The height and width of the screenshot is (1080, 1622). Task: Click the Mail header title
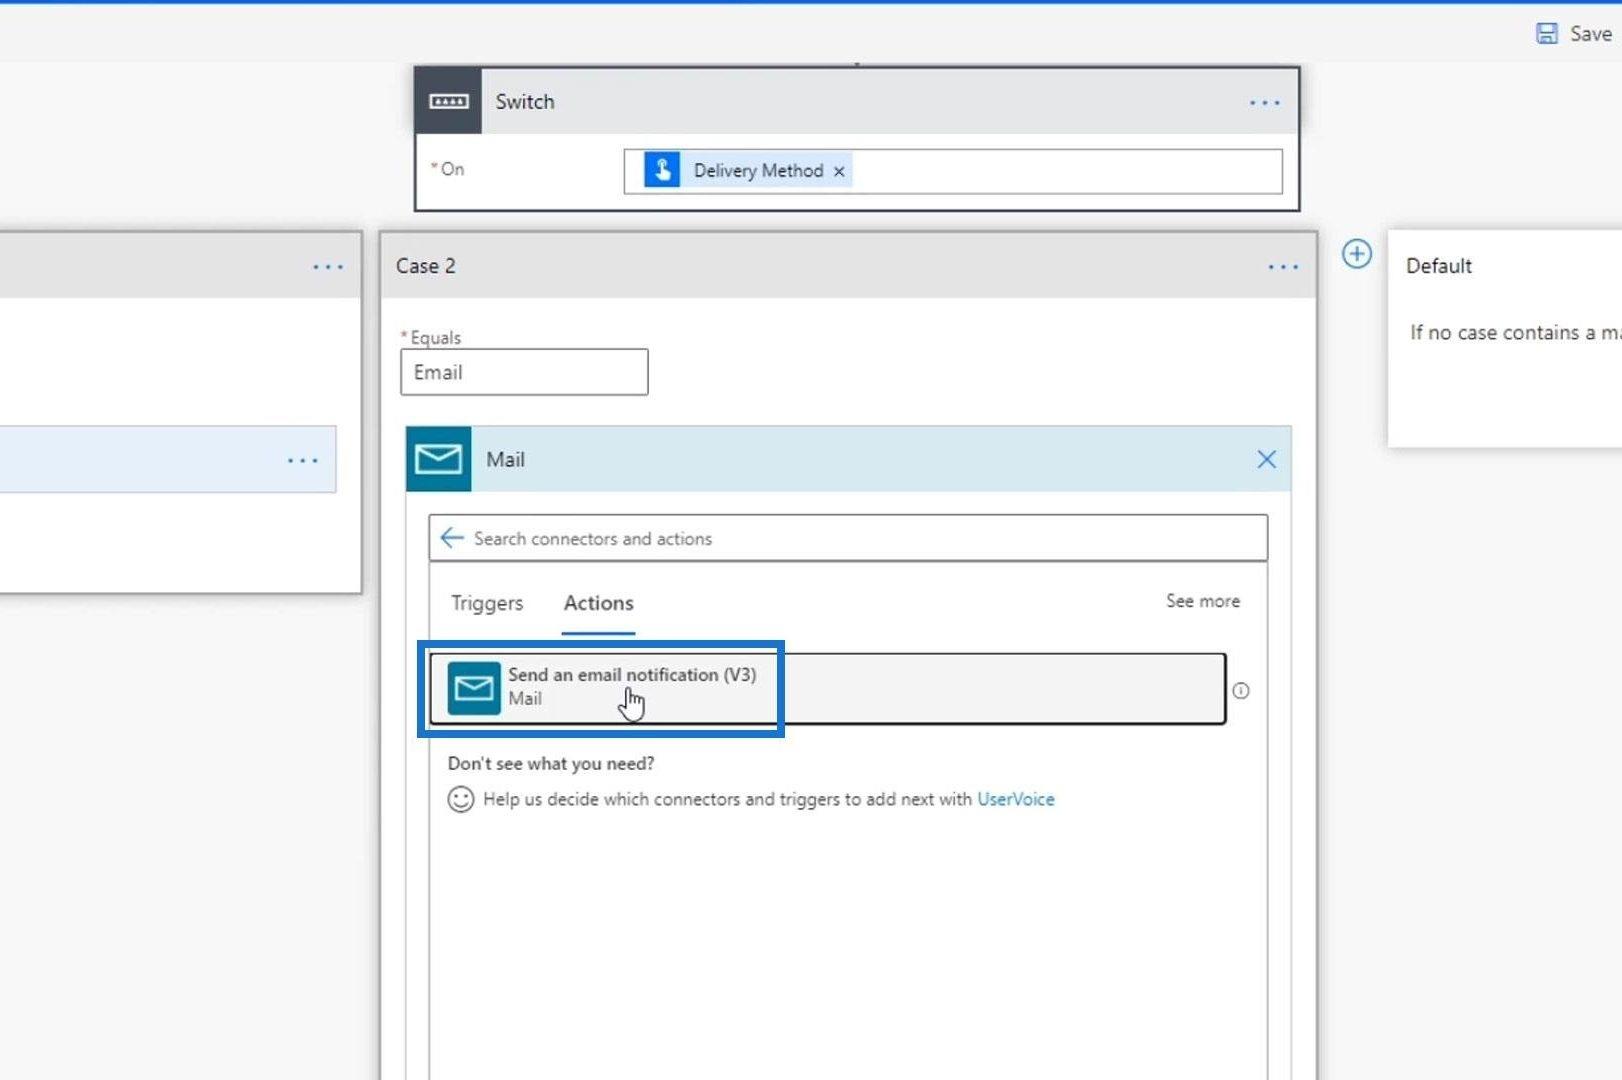coord(505,459)
